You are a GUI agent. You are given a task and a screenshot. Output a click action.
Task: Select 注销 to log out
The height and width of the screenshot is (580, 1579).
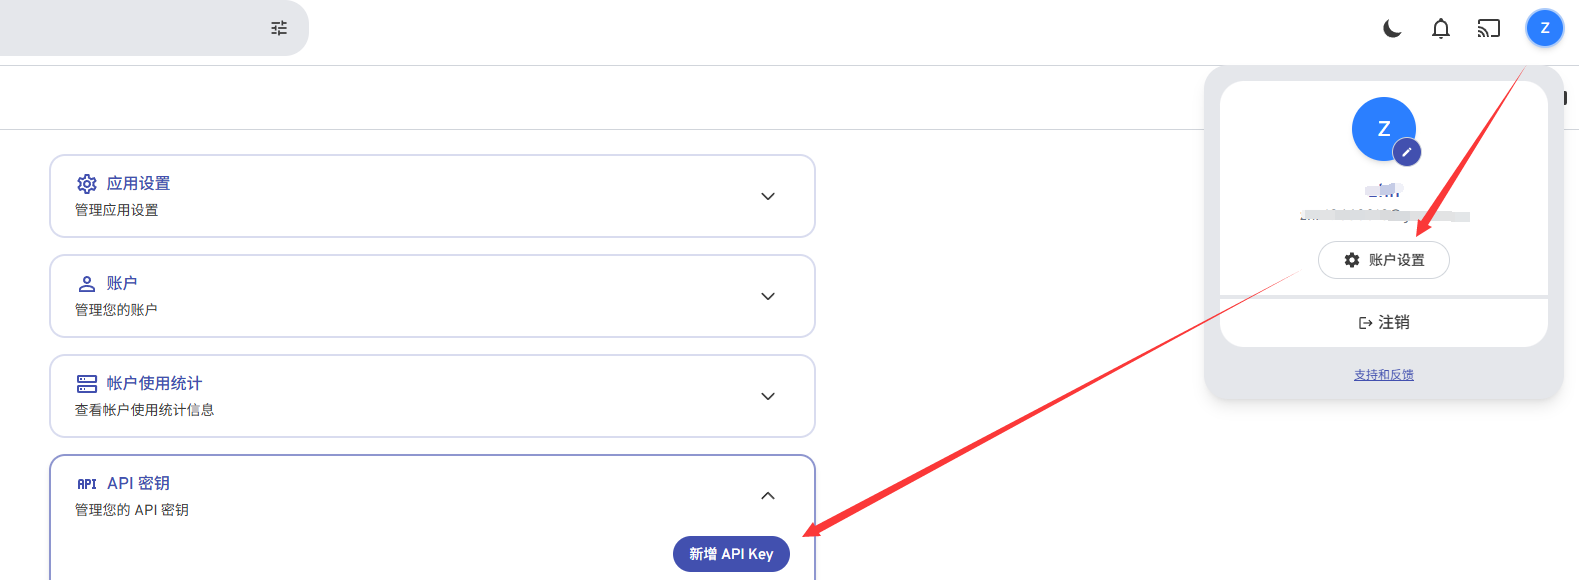click(x=1384, y=323)
